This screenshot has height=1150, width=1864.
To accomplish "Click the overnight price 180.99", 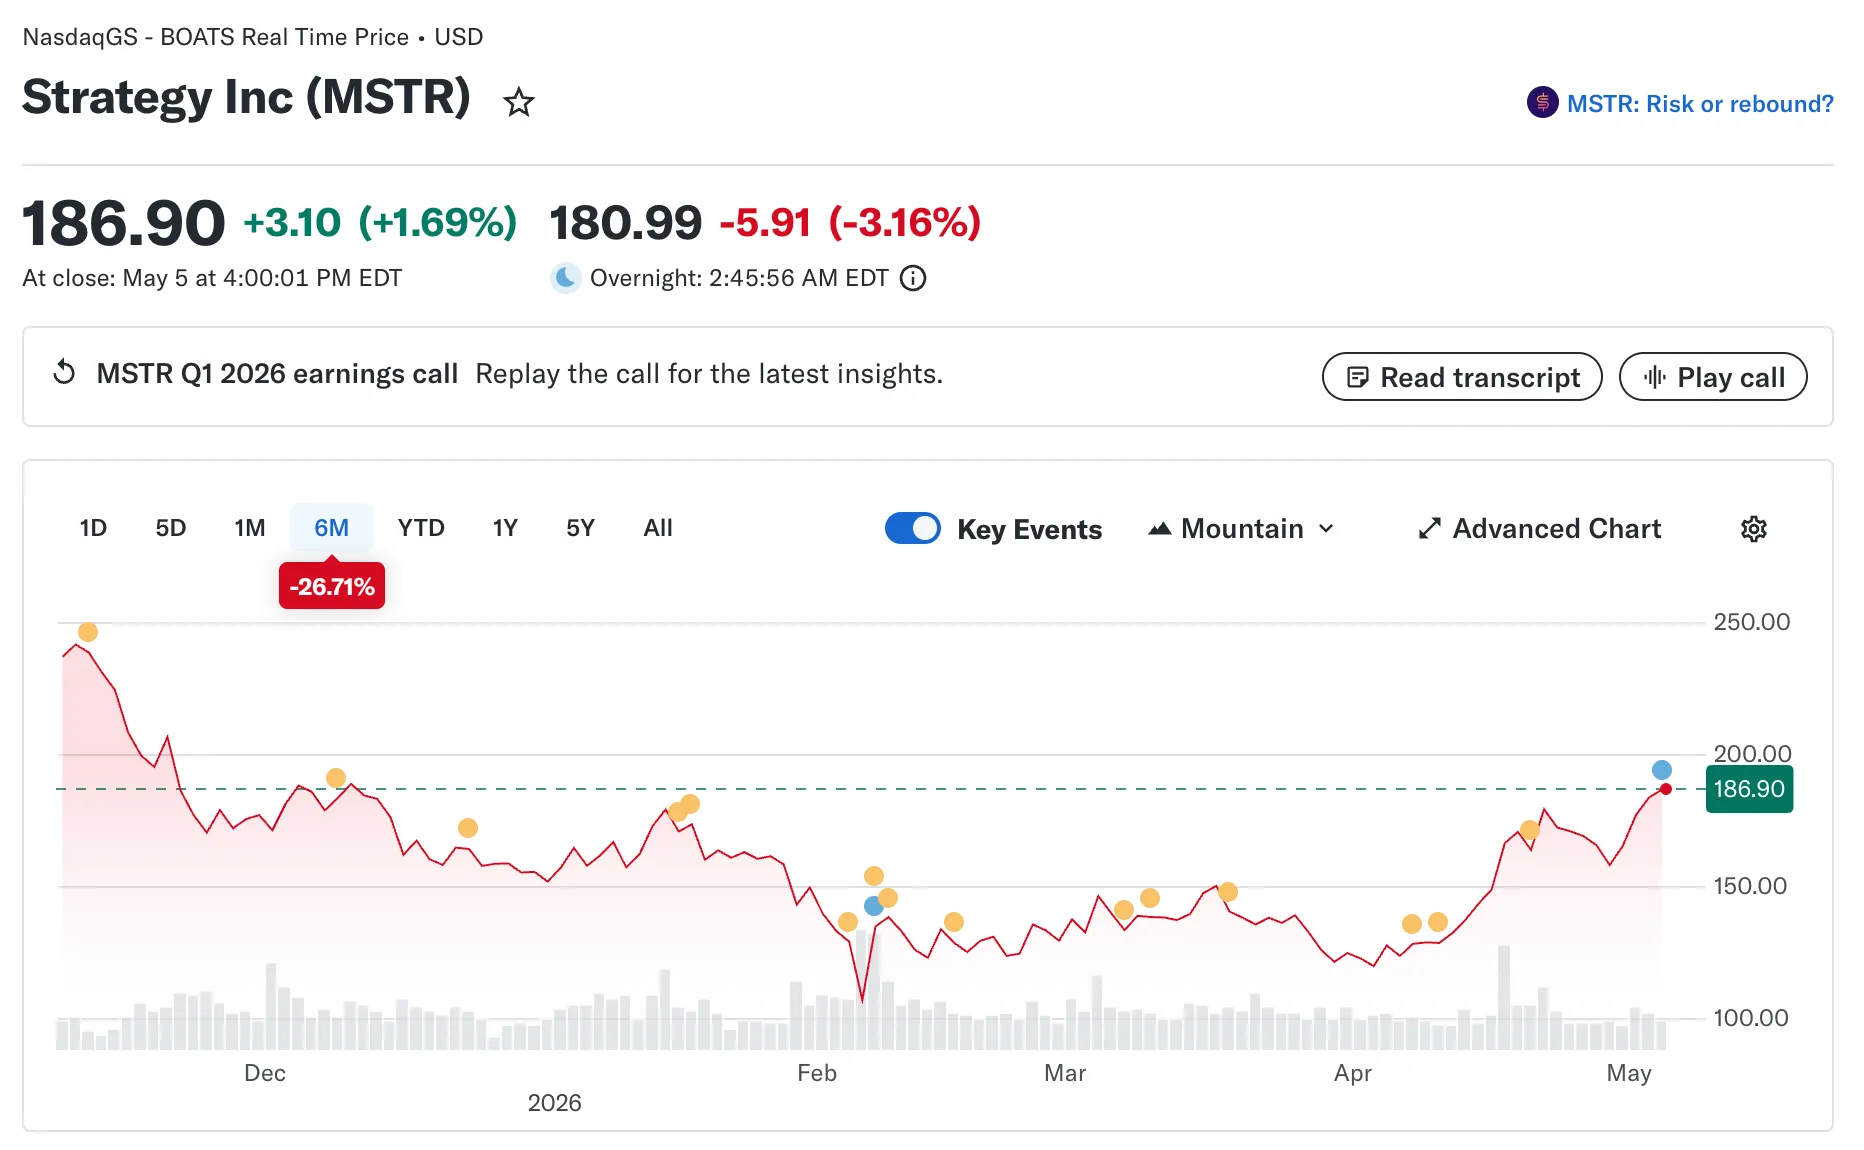I will click(x=626, y=222).
